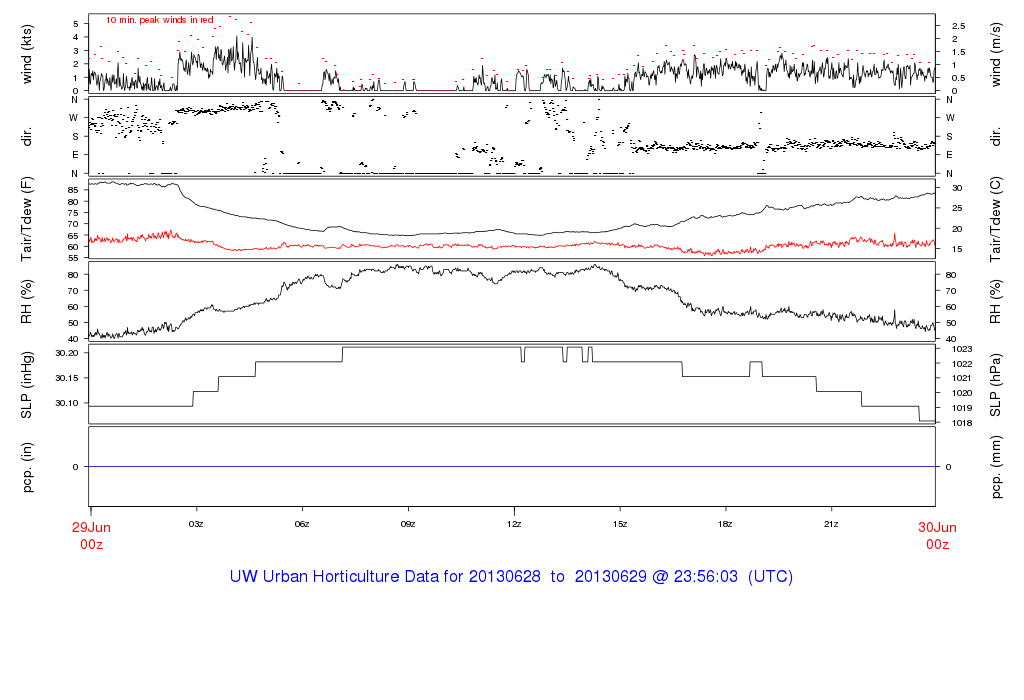
Task: Click the '29Jun' start date label
Action: click(91, 528)
